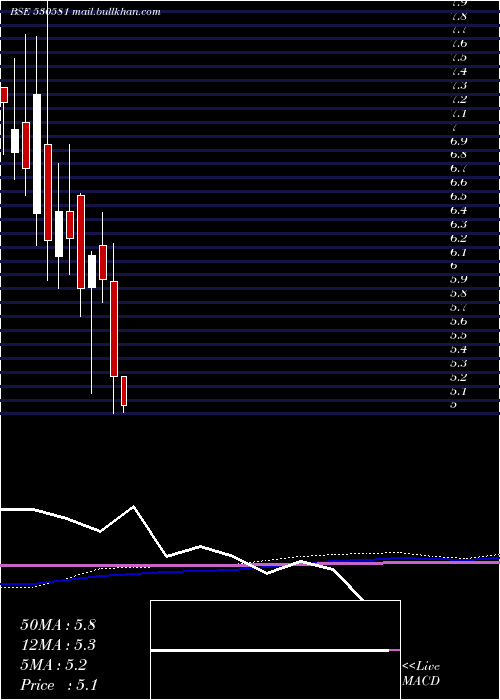This screenshot has width=500, height=700.
Task: Click the 7.2 price axis label
Action: [x=459, y=99]
